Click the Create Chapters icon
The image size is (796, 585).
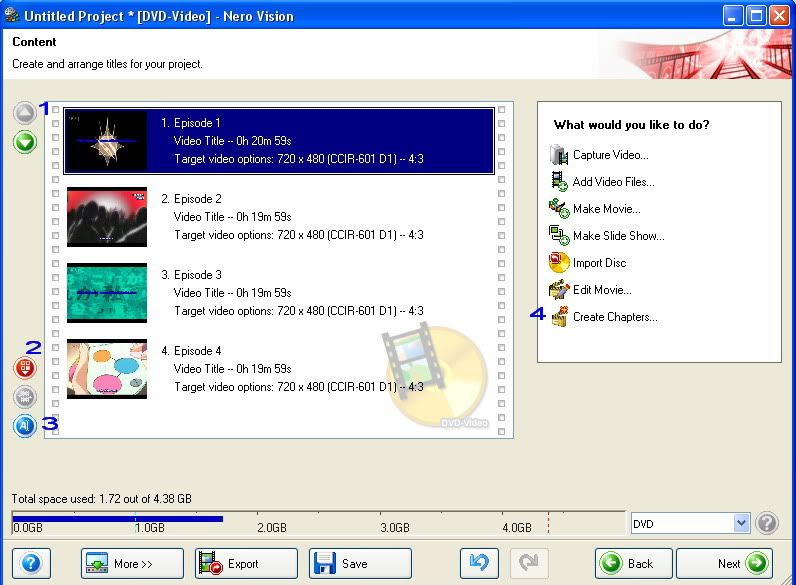point(560,317)
